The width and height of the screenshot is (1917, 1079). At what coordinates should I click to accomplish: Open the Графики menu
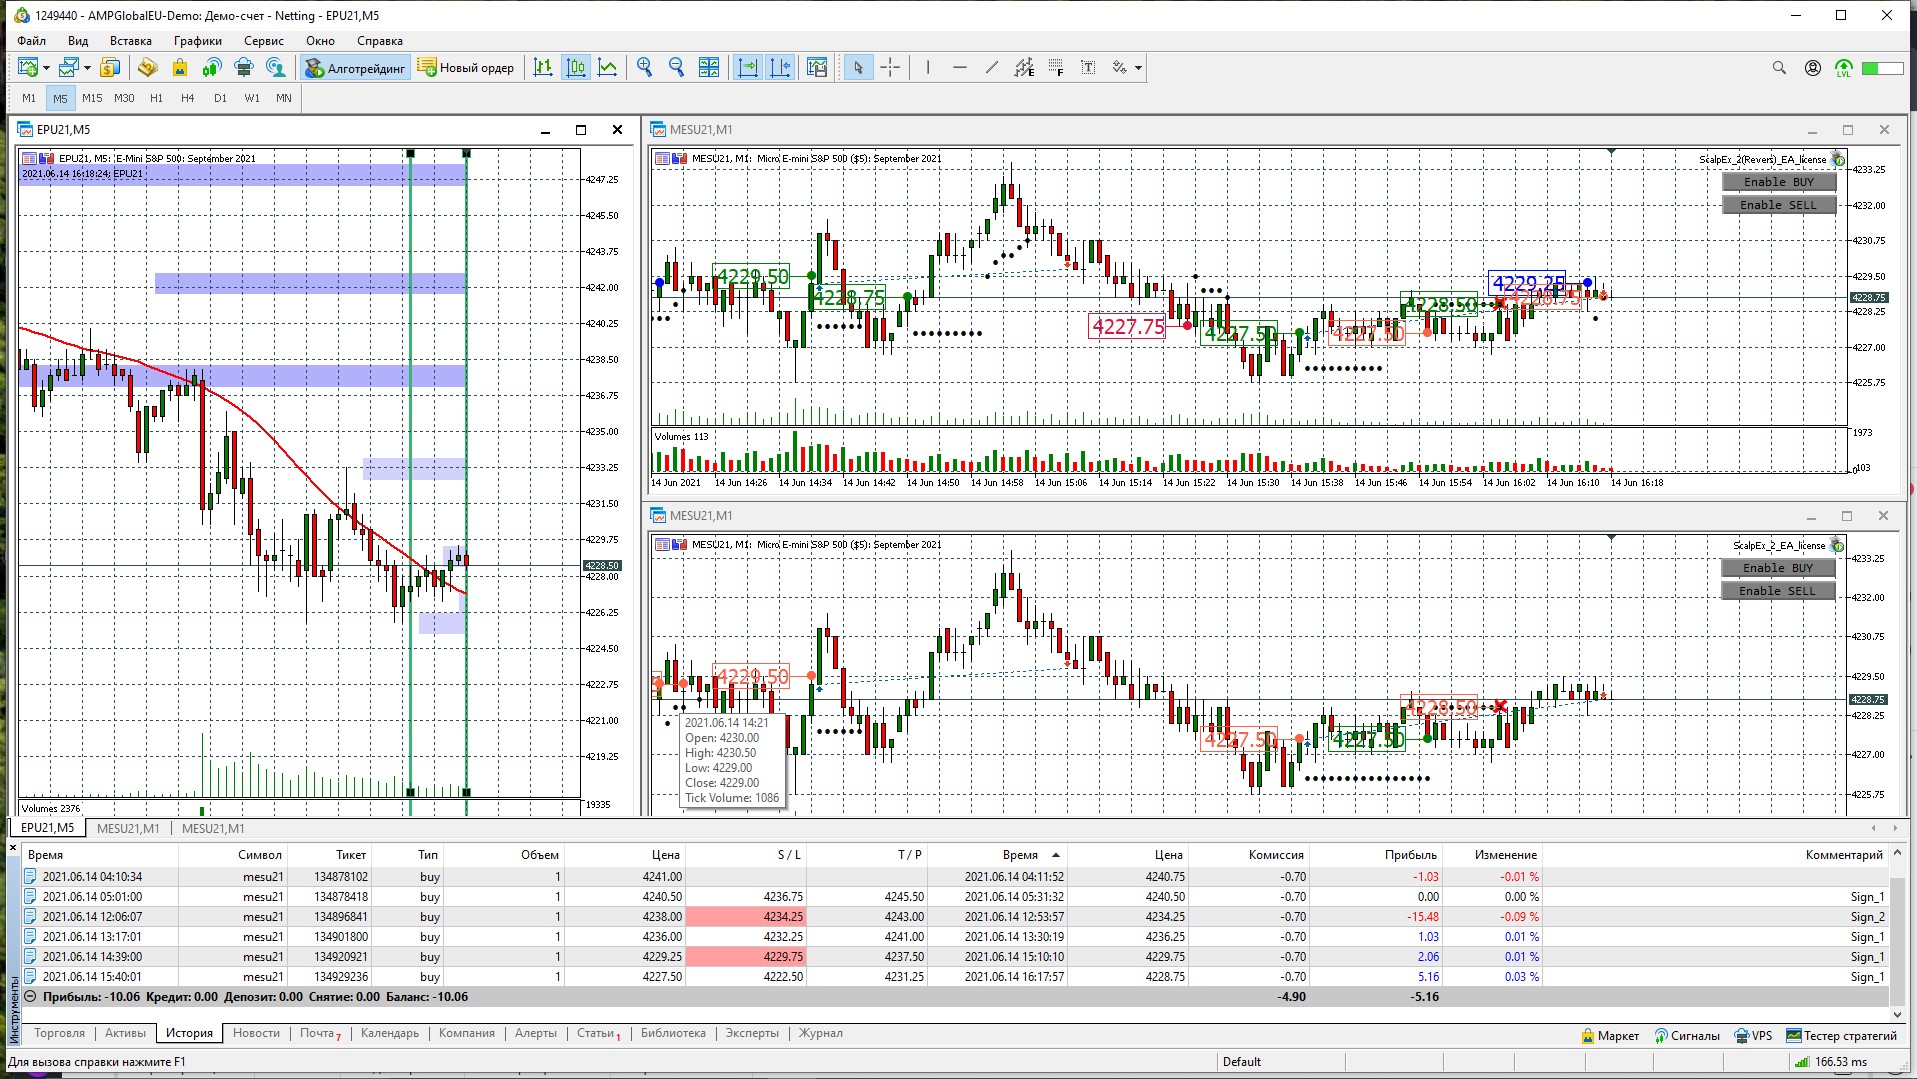pos(197,41)
